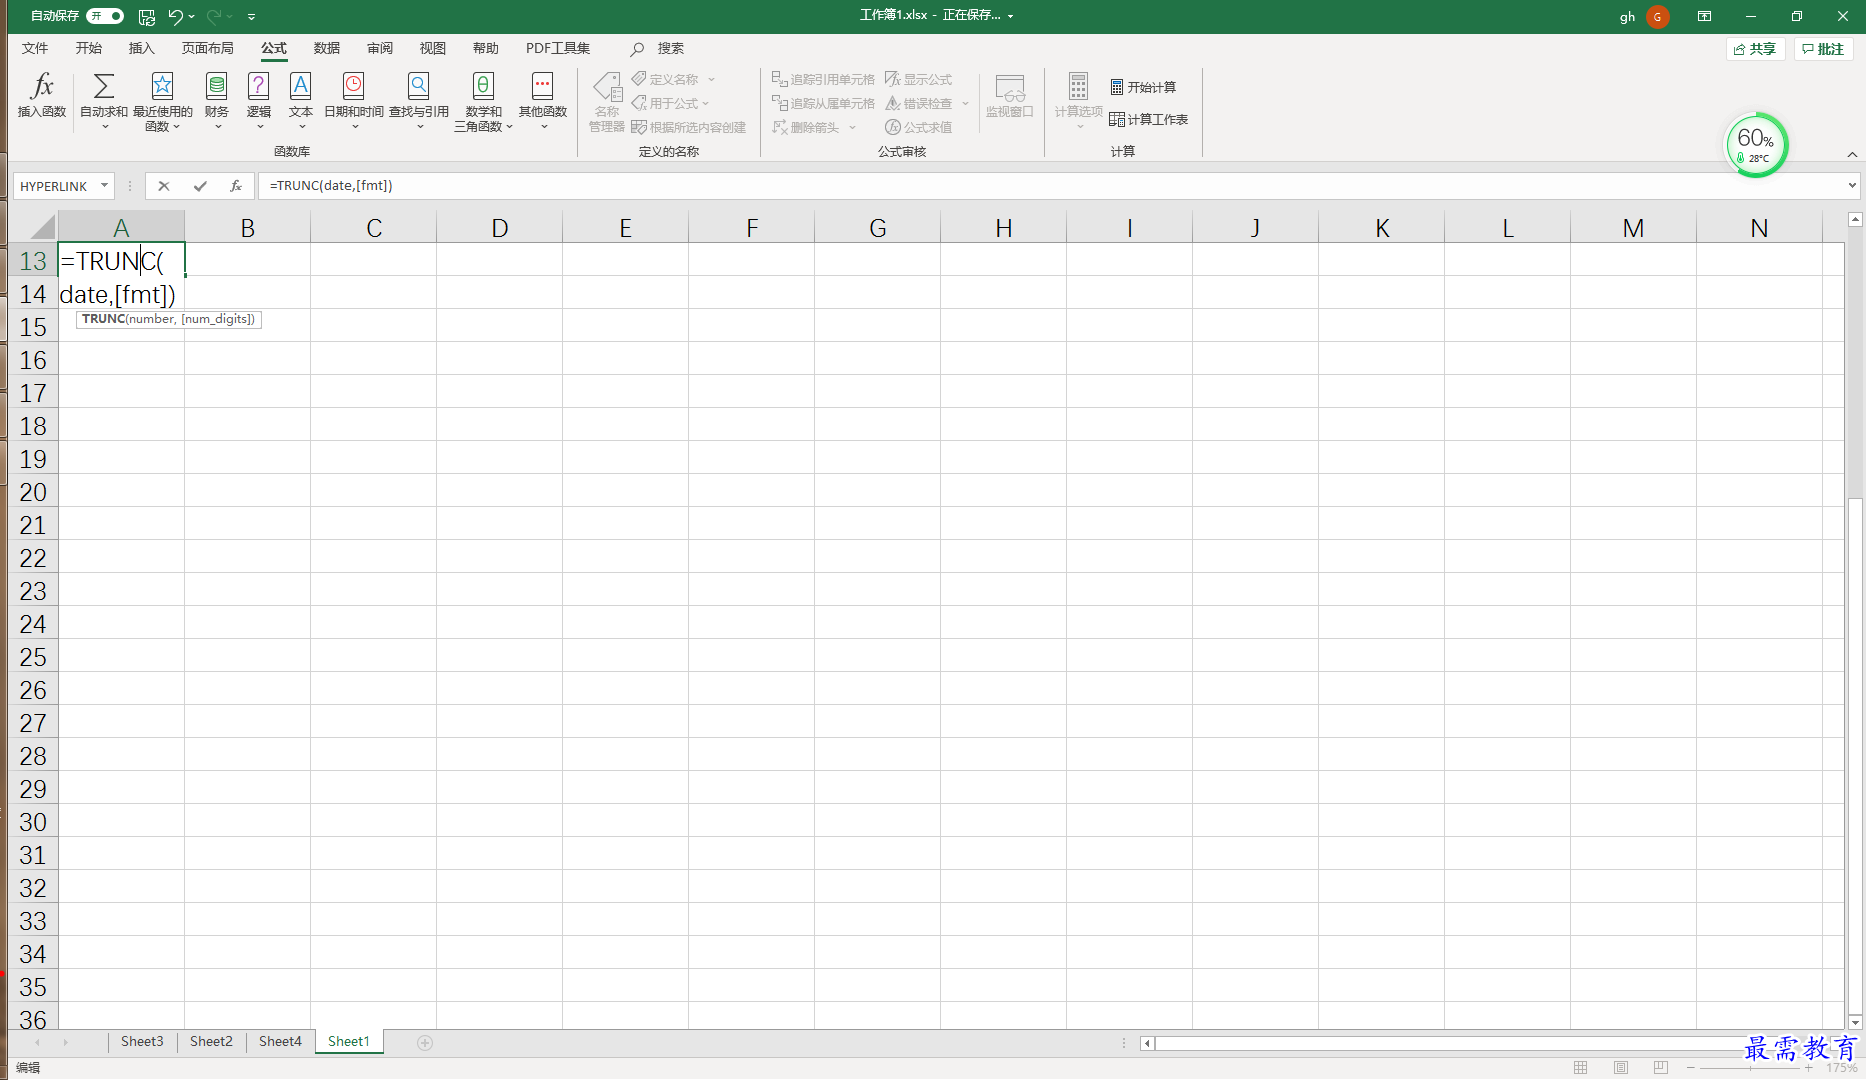Open Lookup and Reference functions

click(419, 100)
